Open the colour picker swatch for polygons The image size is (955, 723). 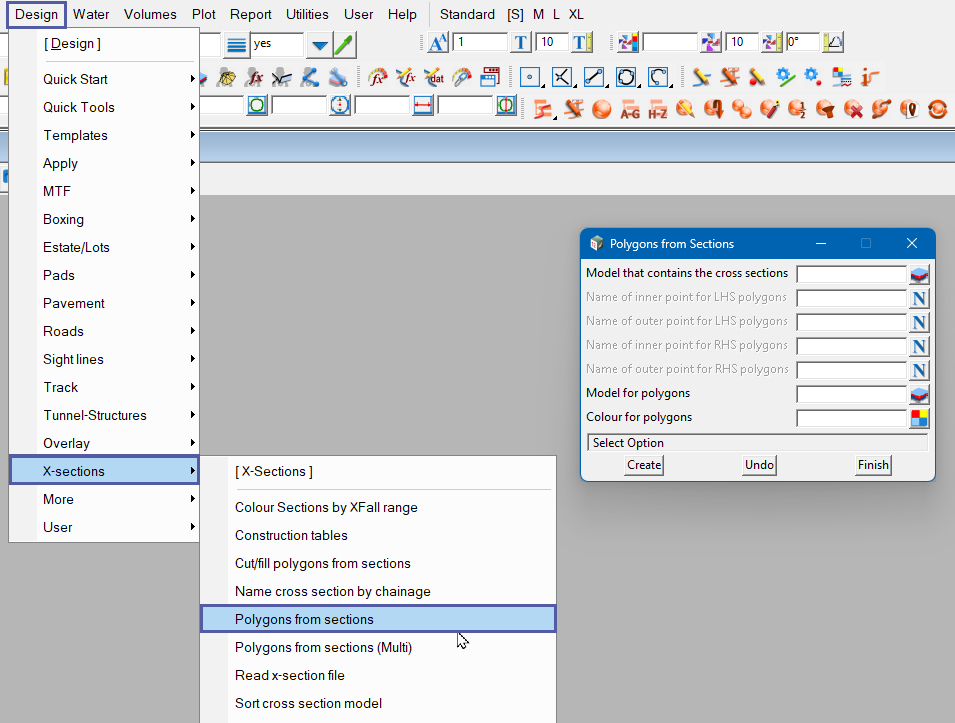tap(919, 418)
